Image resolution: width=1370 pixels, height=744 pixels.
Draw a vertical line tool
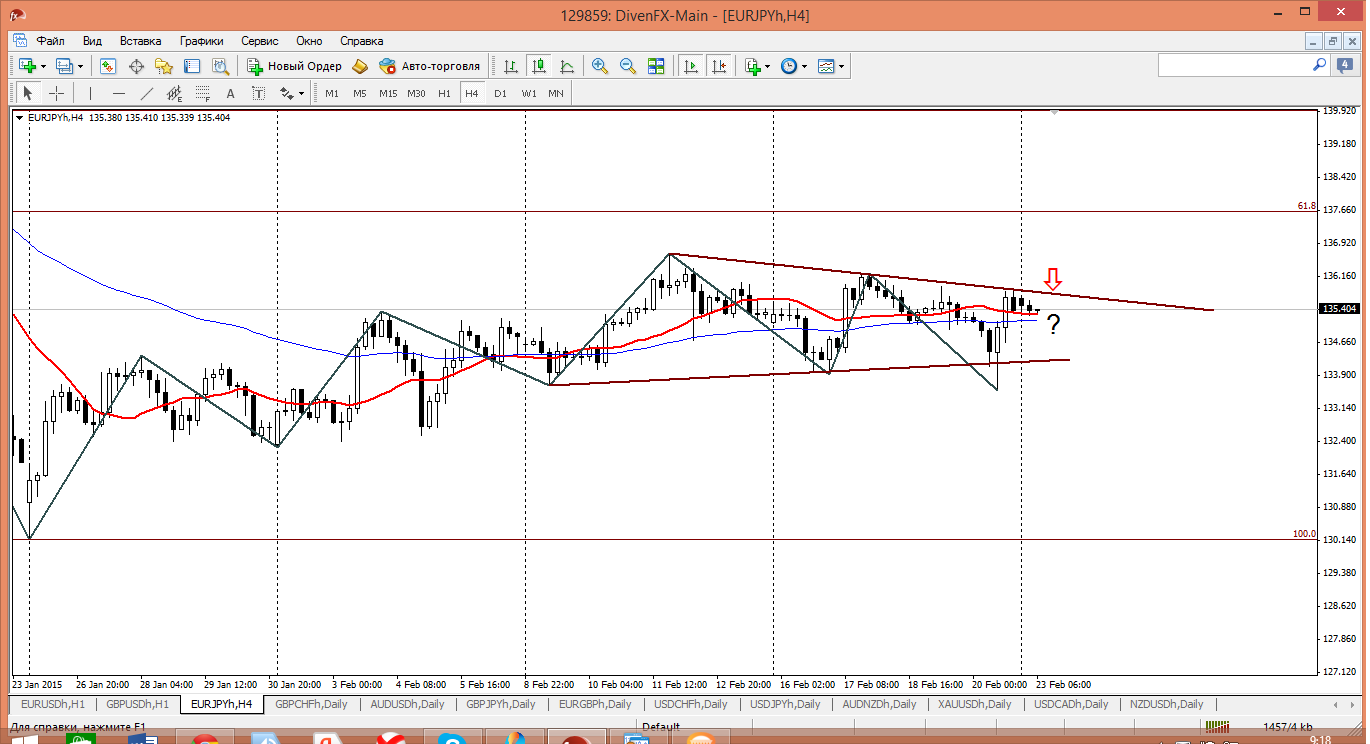(91, 93)
